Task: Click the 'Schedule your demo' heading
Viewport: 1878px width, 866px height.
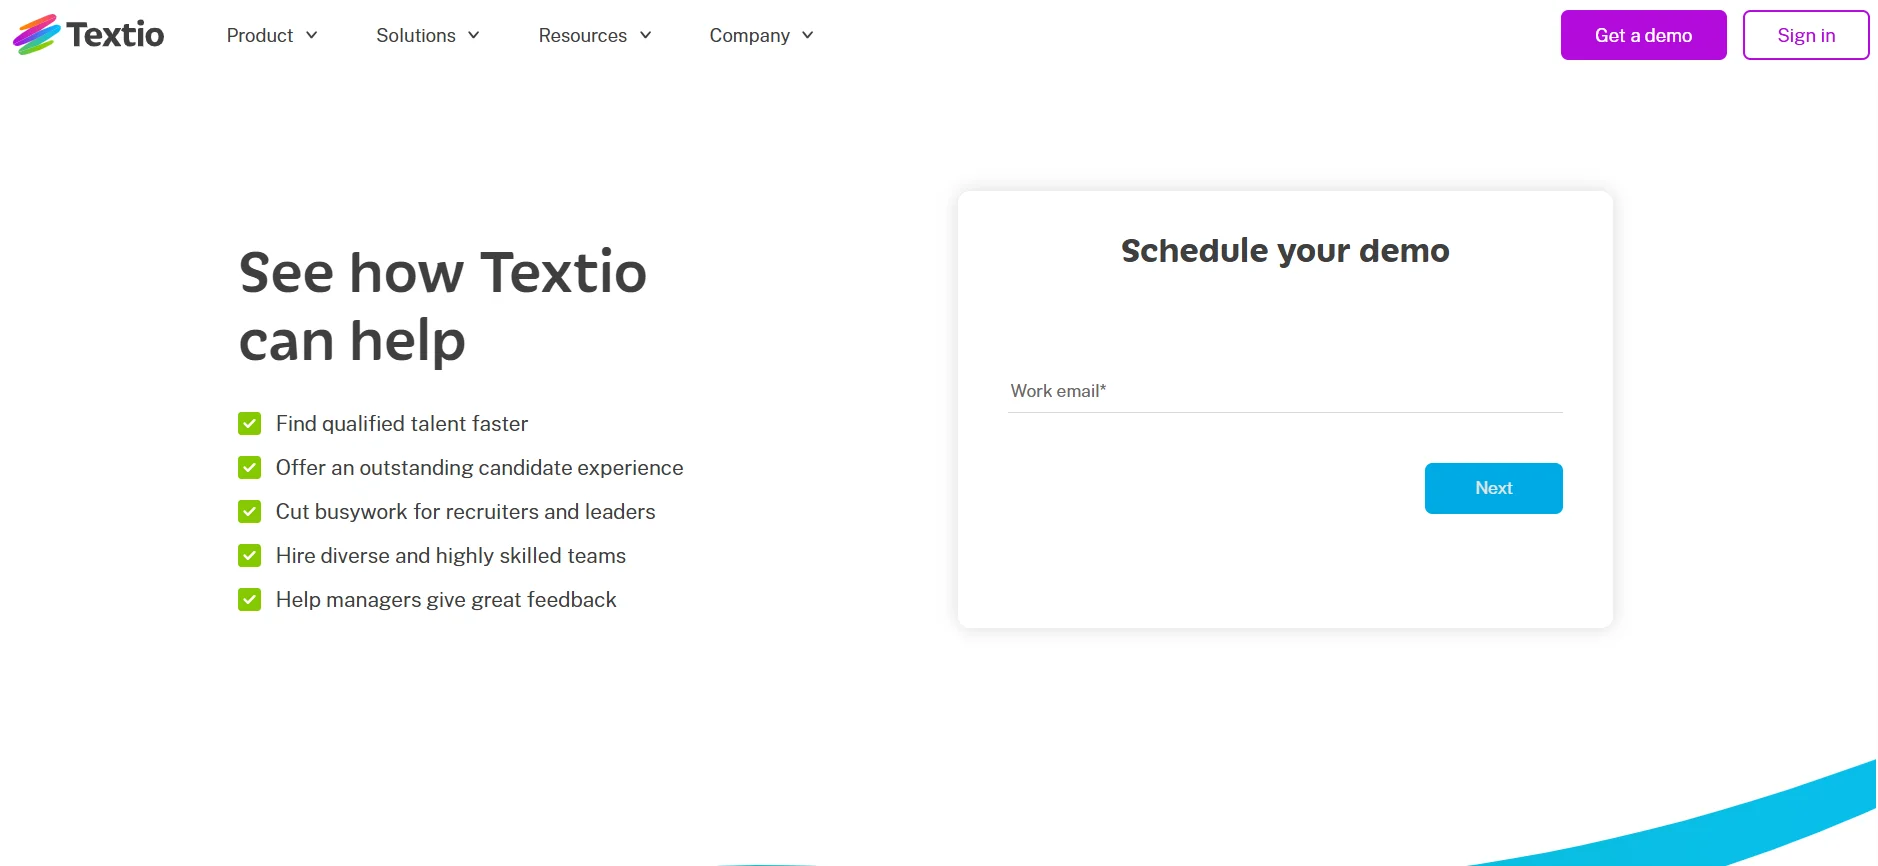Action: (1285, 251)
